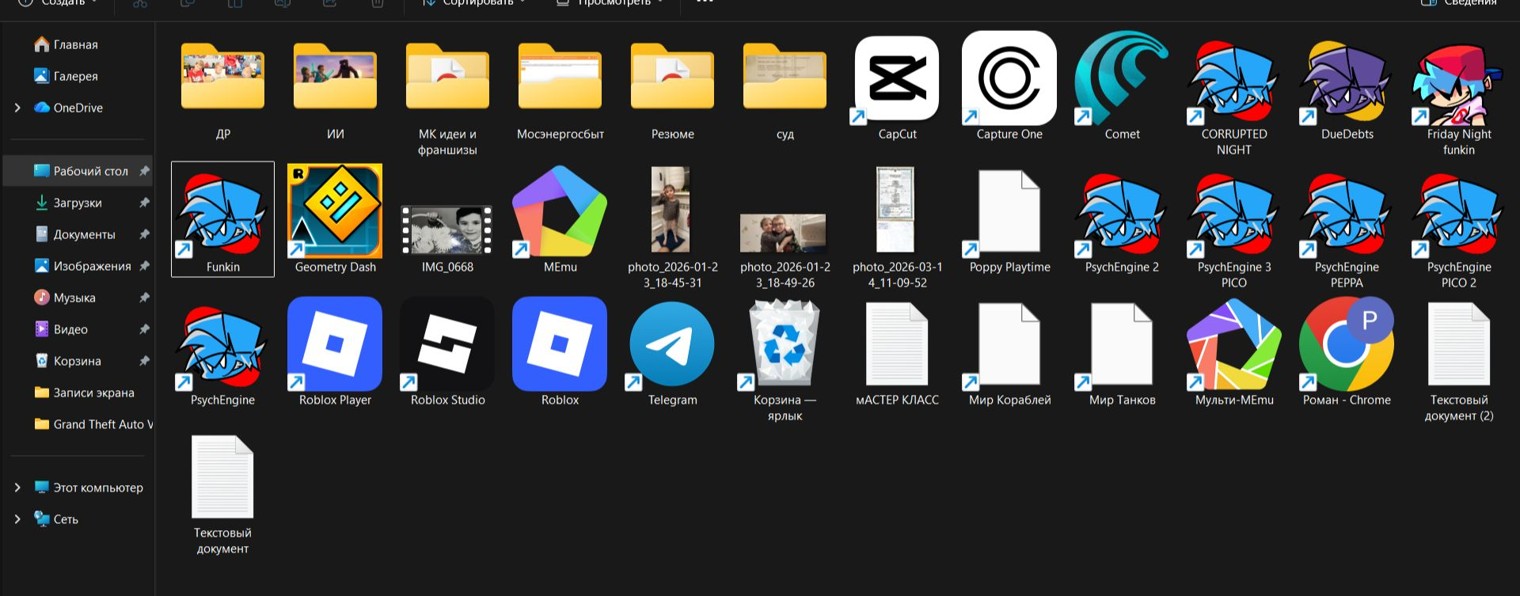This screenshot has height=596, width=1520.
Task: Select Текстовый документ (2) file
Action: tap(1459, 360)
